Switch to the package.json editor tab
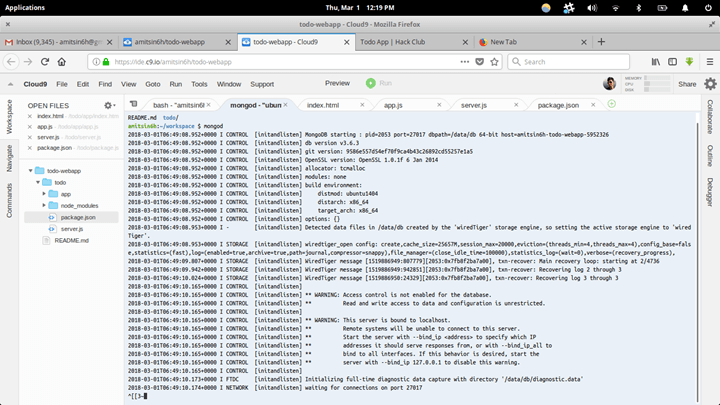The image size is (720, 405). [558, 105]
